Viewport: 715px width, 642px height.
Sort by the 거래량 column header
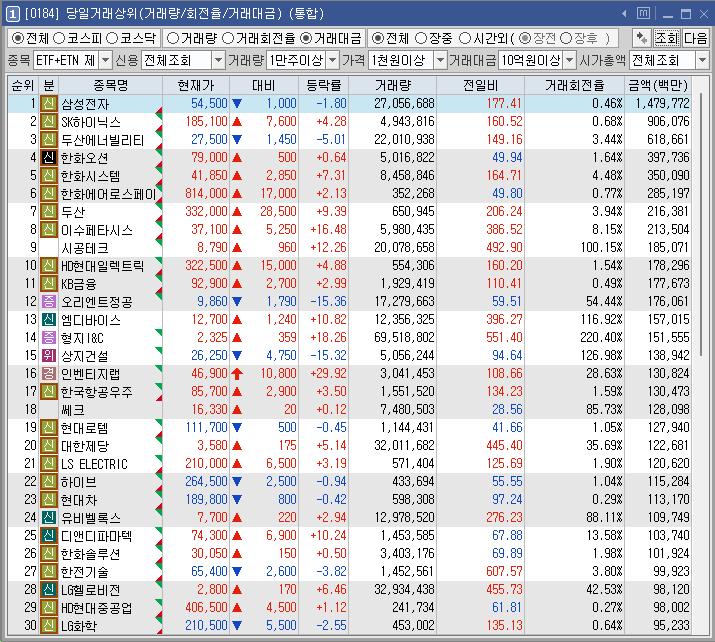pos(393,85)
